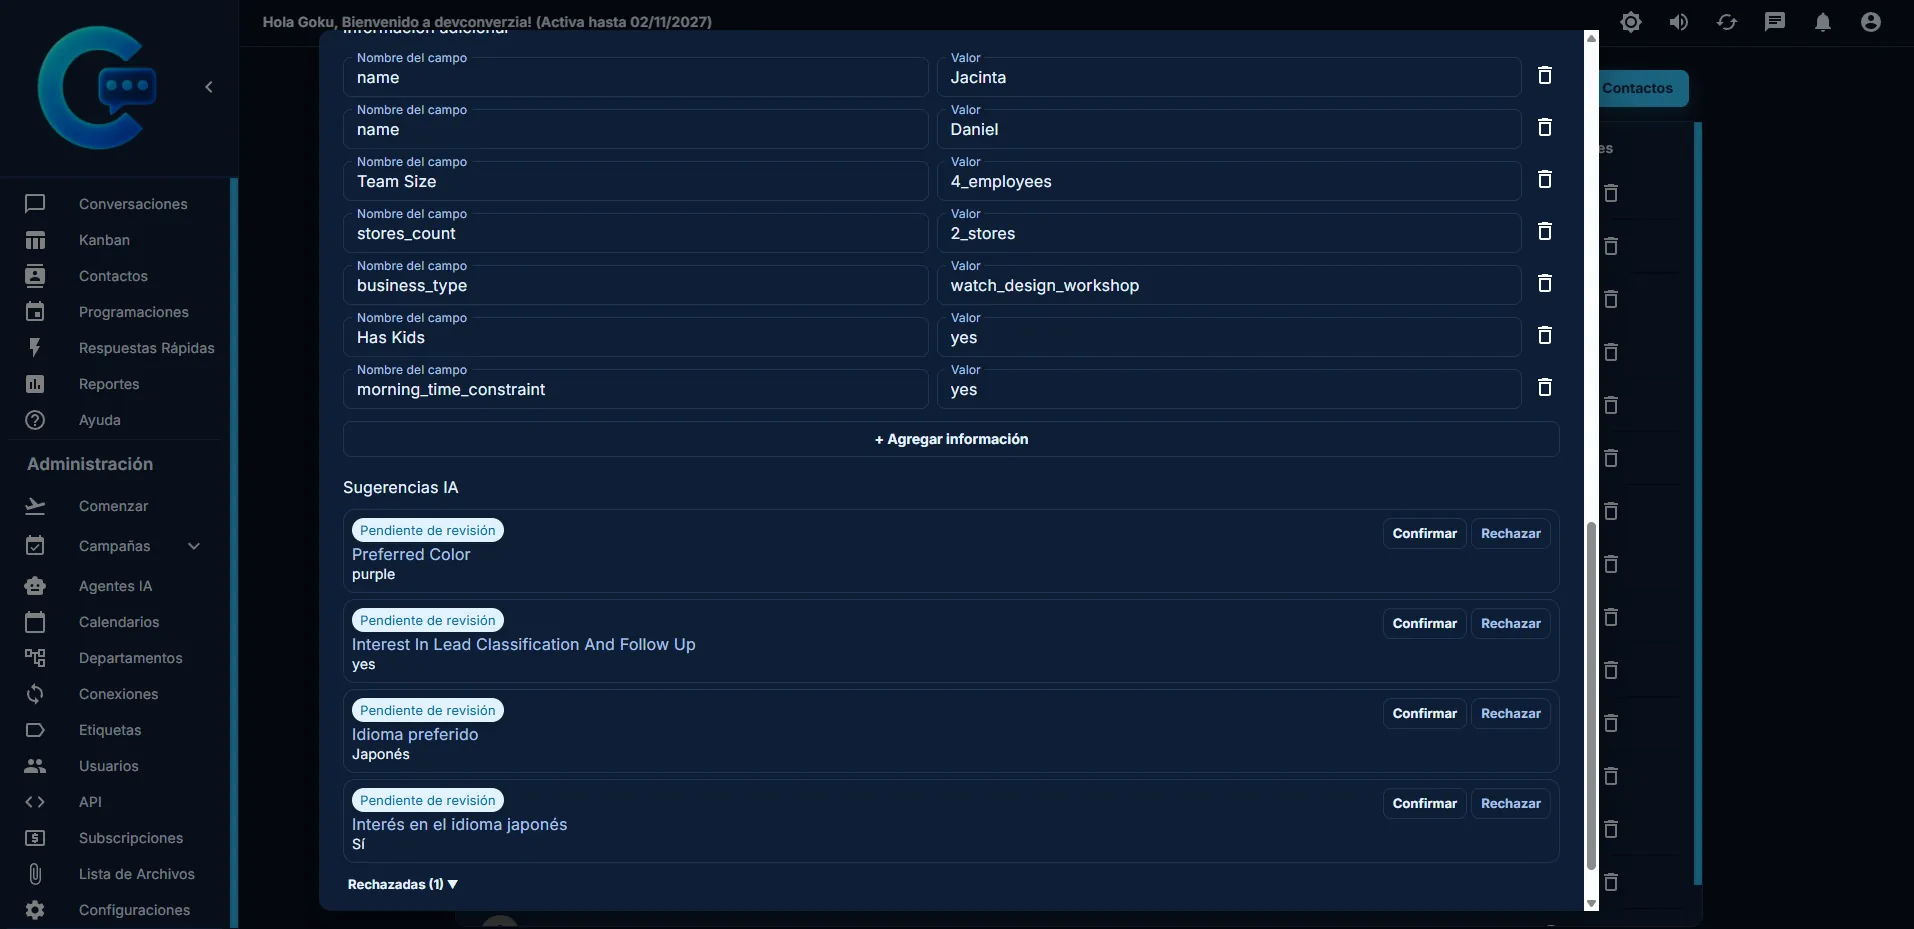This screenshot has height=929, width=1914.
Task: Edit the Valor field watch_design_workshop
Action: pyautogui.click(x=1229, y=285)
